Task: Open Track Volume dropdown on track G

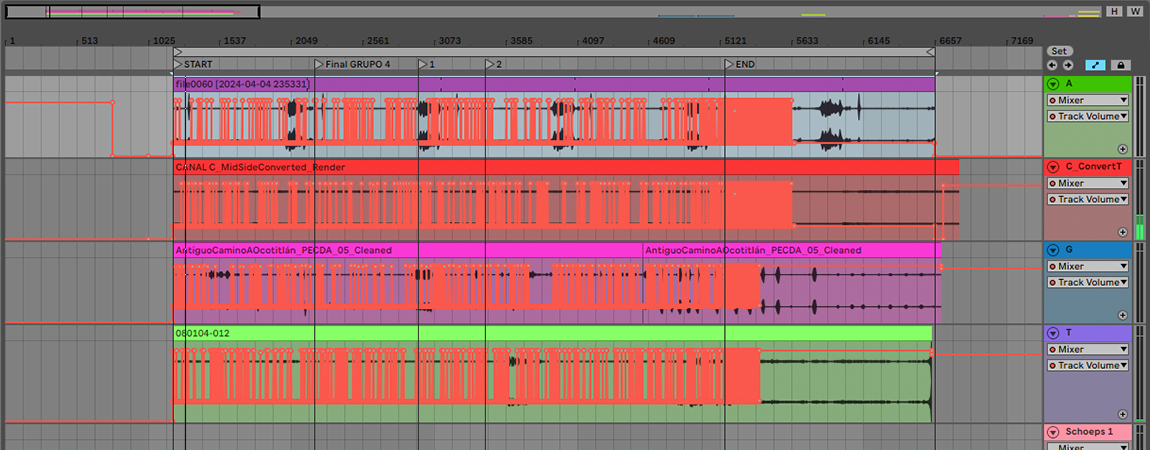Action: pos(1088,283)
